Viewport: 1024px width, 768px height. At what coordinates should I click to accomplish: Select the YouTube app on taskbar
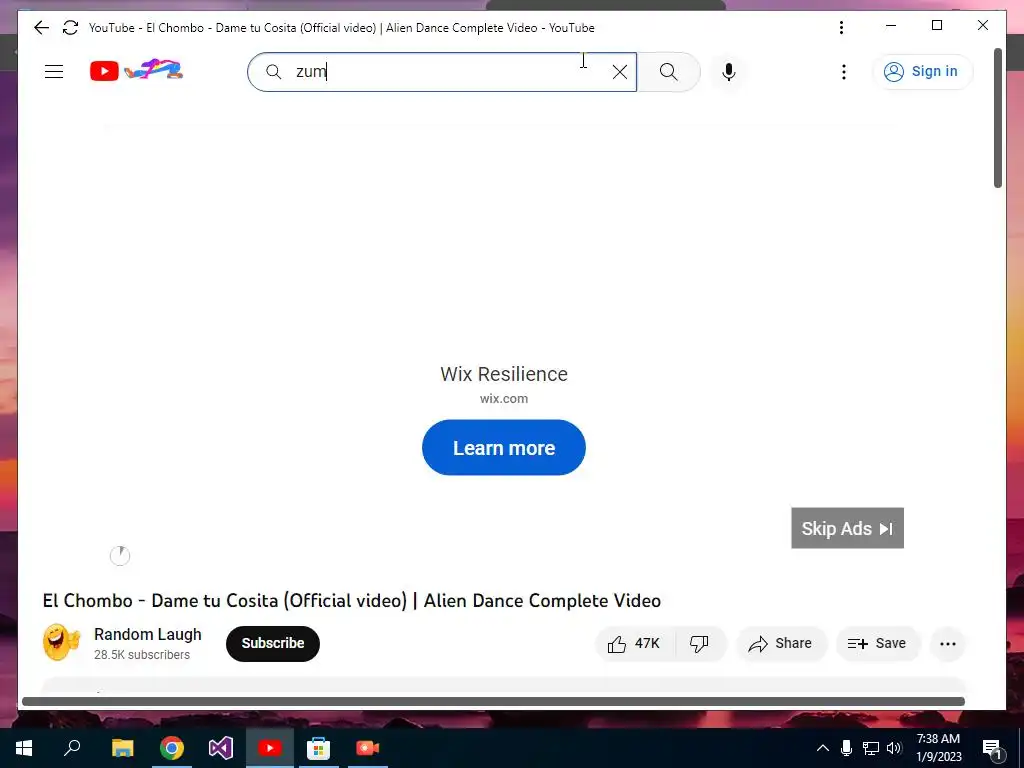(x=270, y=748)
